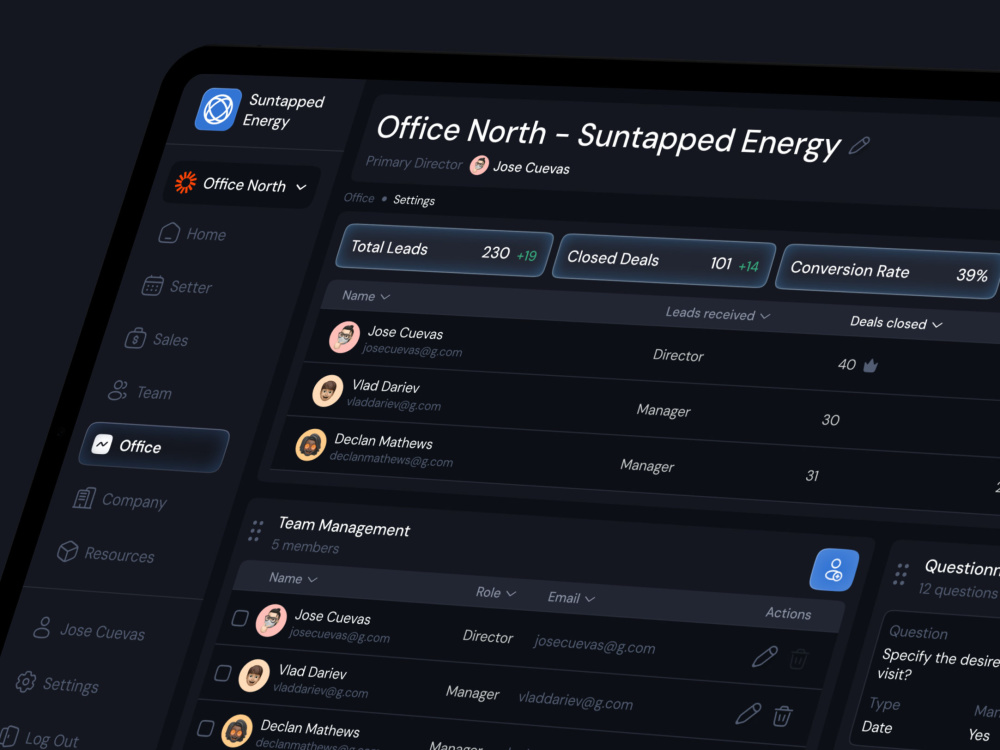Click the Team Management Jose Cuevas avatar
The height and width of the screenshot is (750, 1000).
click(271, 621)
